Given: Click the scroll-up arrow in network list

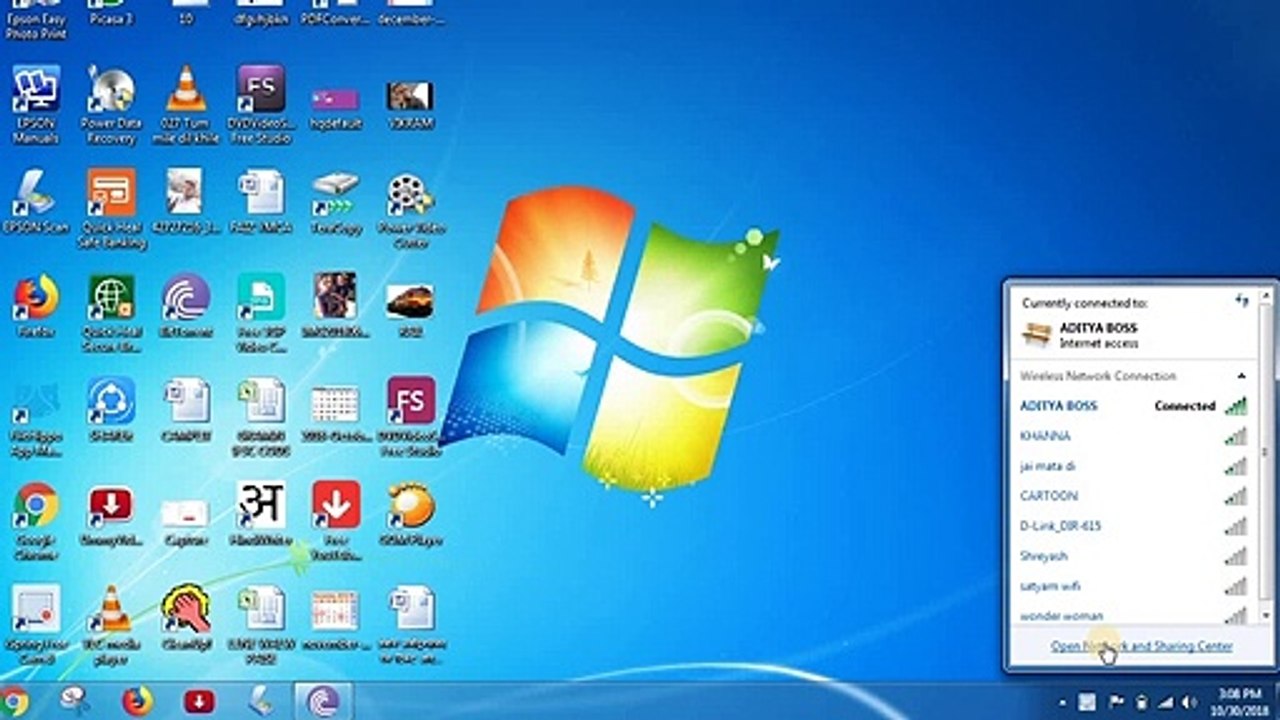Looking at the screenshot, I should click(x=1266, y=294).
